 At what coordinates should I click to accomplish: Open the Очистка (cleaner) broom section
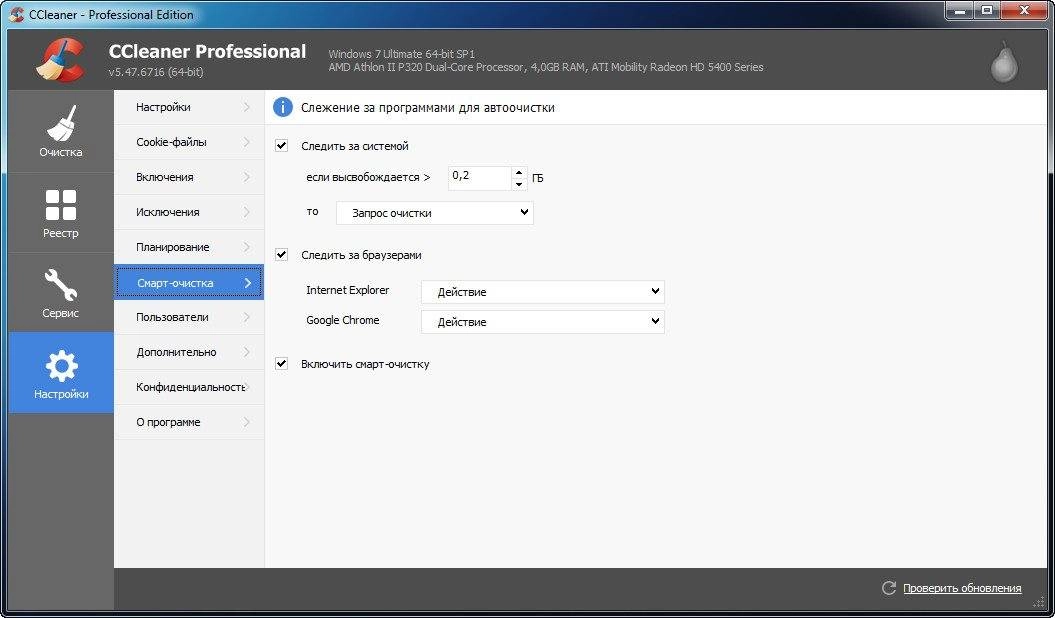click(x=61, y=132)
